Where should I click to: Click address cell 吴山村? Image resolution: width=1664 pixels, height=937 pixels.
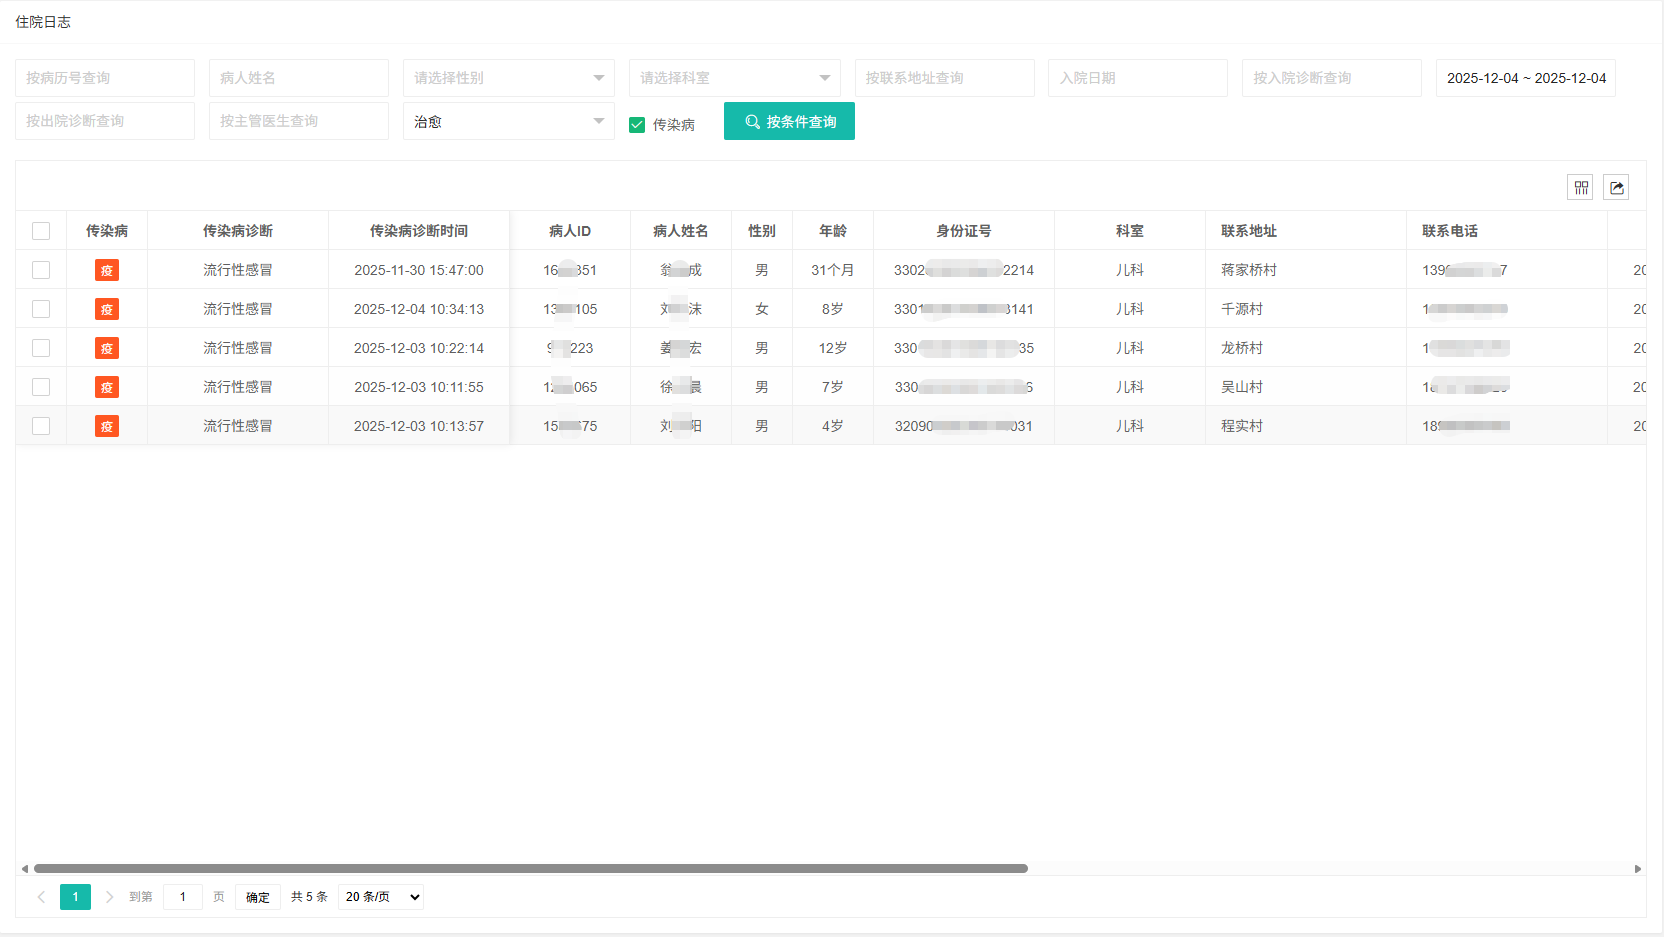1242,387
